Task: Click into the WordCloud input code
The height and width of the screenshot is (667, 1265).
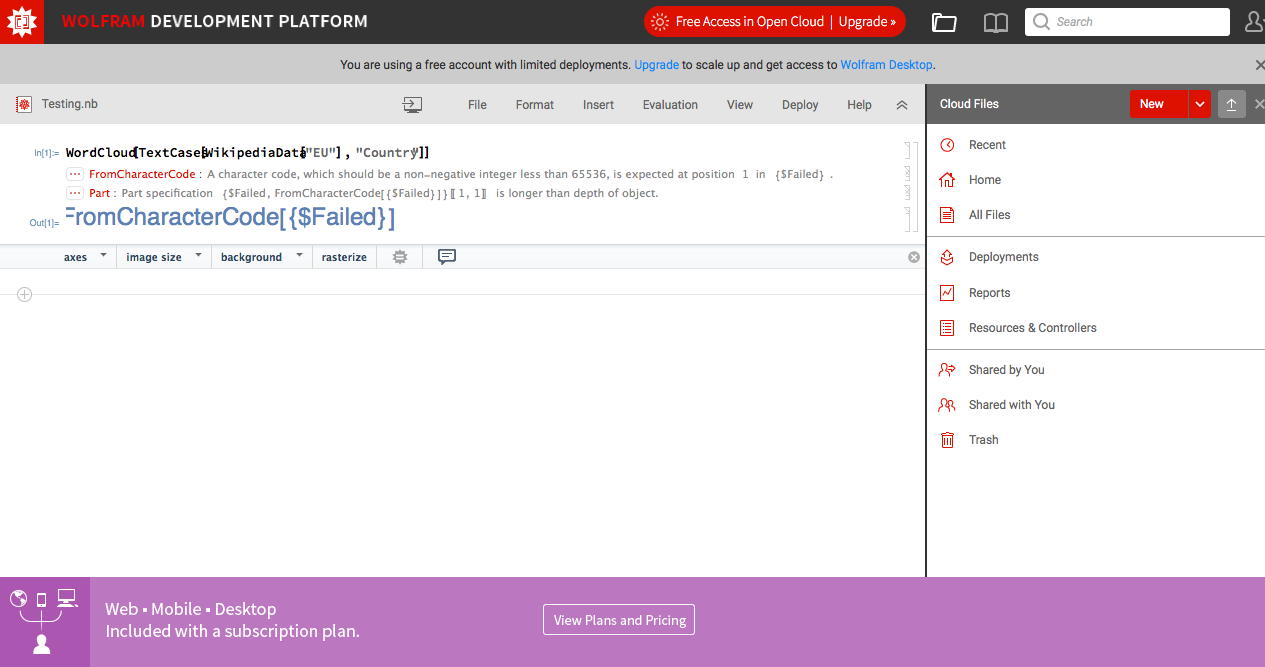Action: (247, 153)
